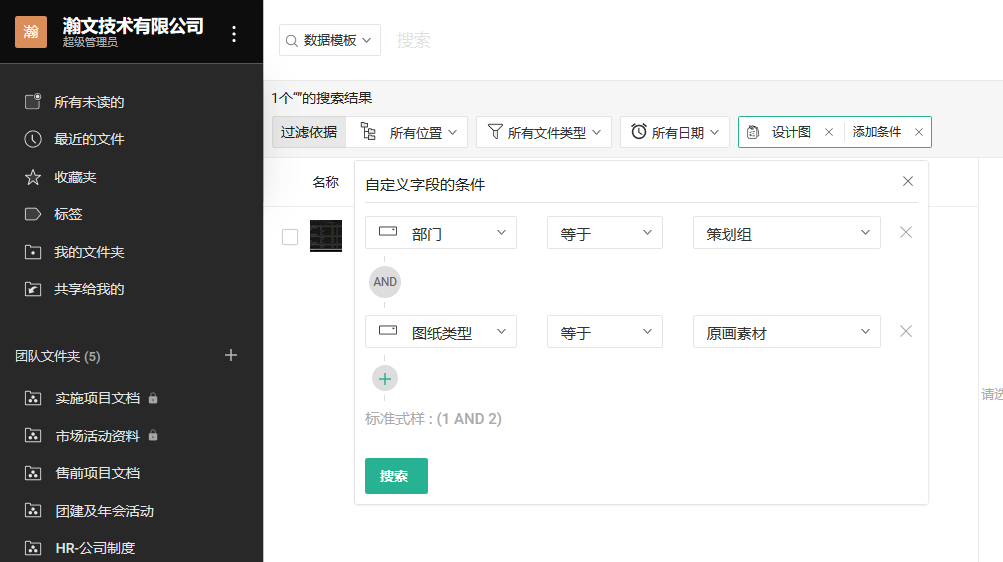Delete the 图纸类型 condition row
This screenshot has width=1003, height=562.
906,332
